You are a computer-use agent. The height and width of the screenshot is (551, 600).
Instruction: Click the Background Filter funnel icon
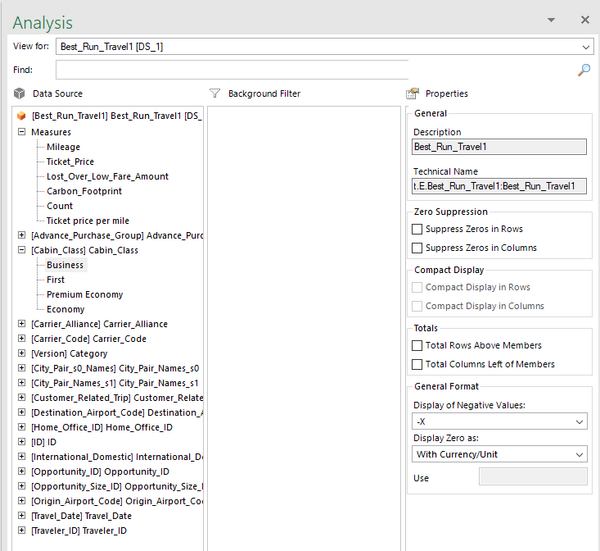pos(215,93)
